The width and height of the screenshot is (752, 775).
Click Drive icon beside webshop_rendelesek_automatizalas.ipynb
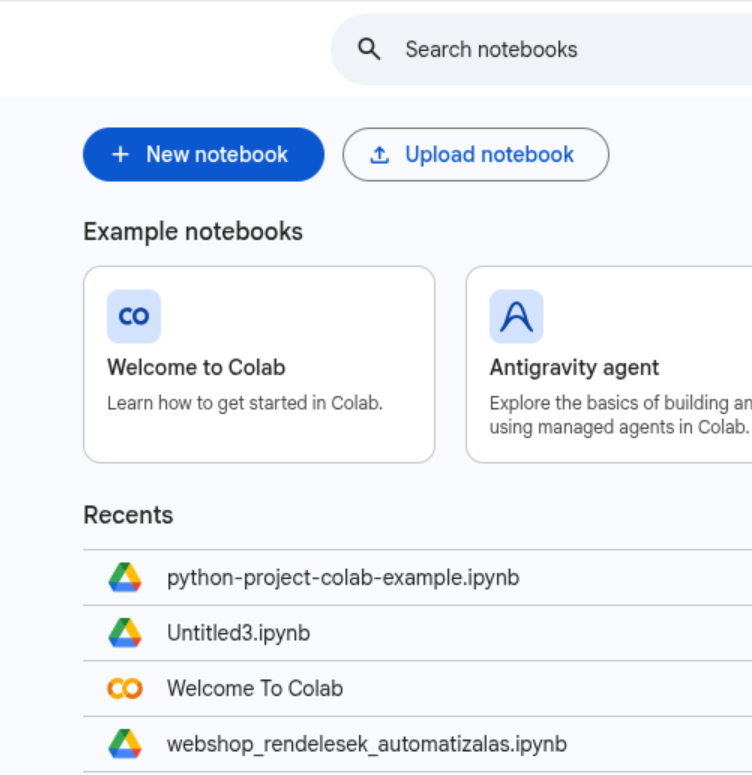(125, 744)
